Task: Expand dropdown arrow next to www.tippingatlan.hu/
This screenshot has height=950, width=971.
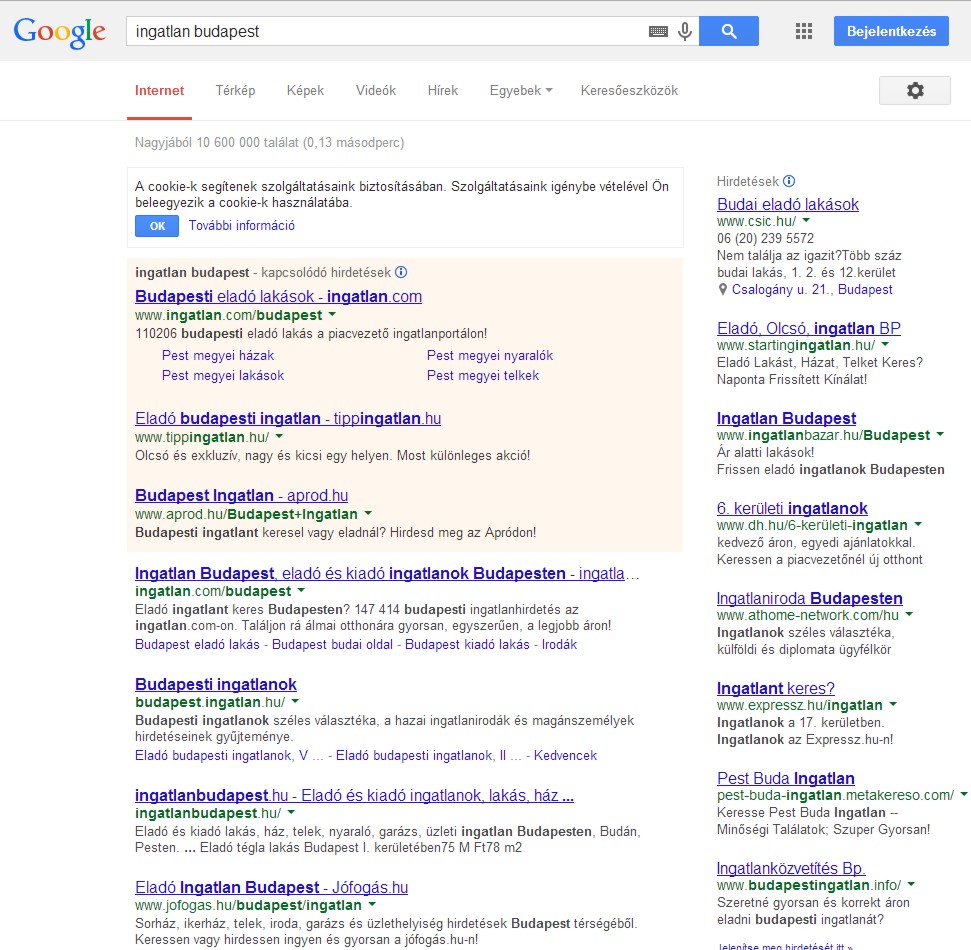Action: point(279,437)
